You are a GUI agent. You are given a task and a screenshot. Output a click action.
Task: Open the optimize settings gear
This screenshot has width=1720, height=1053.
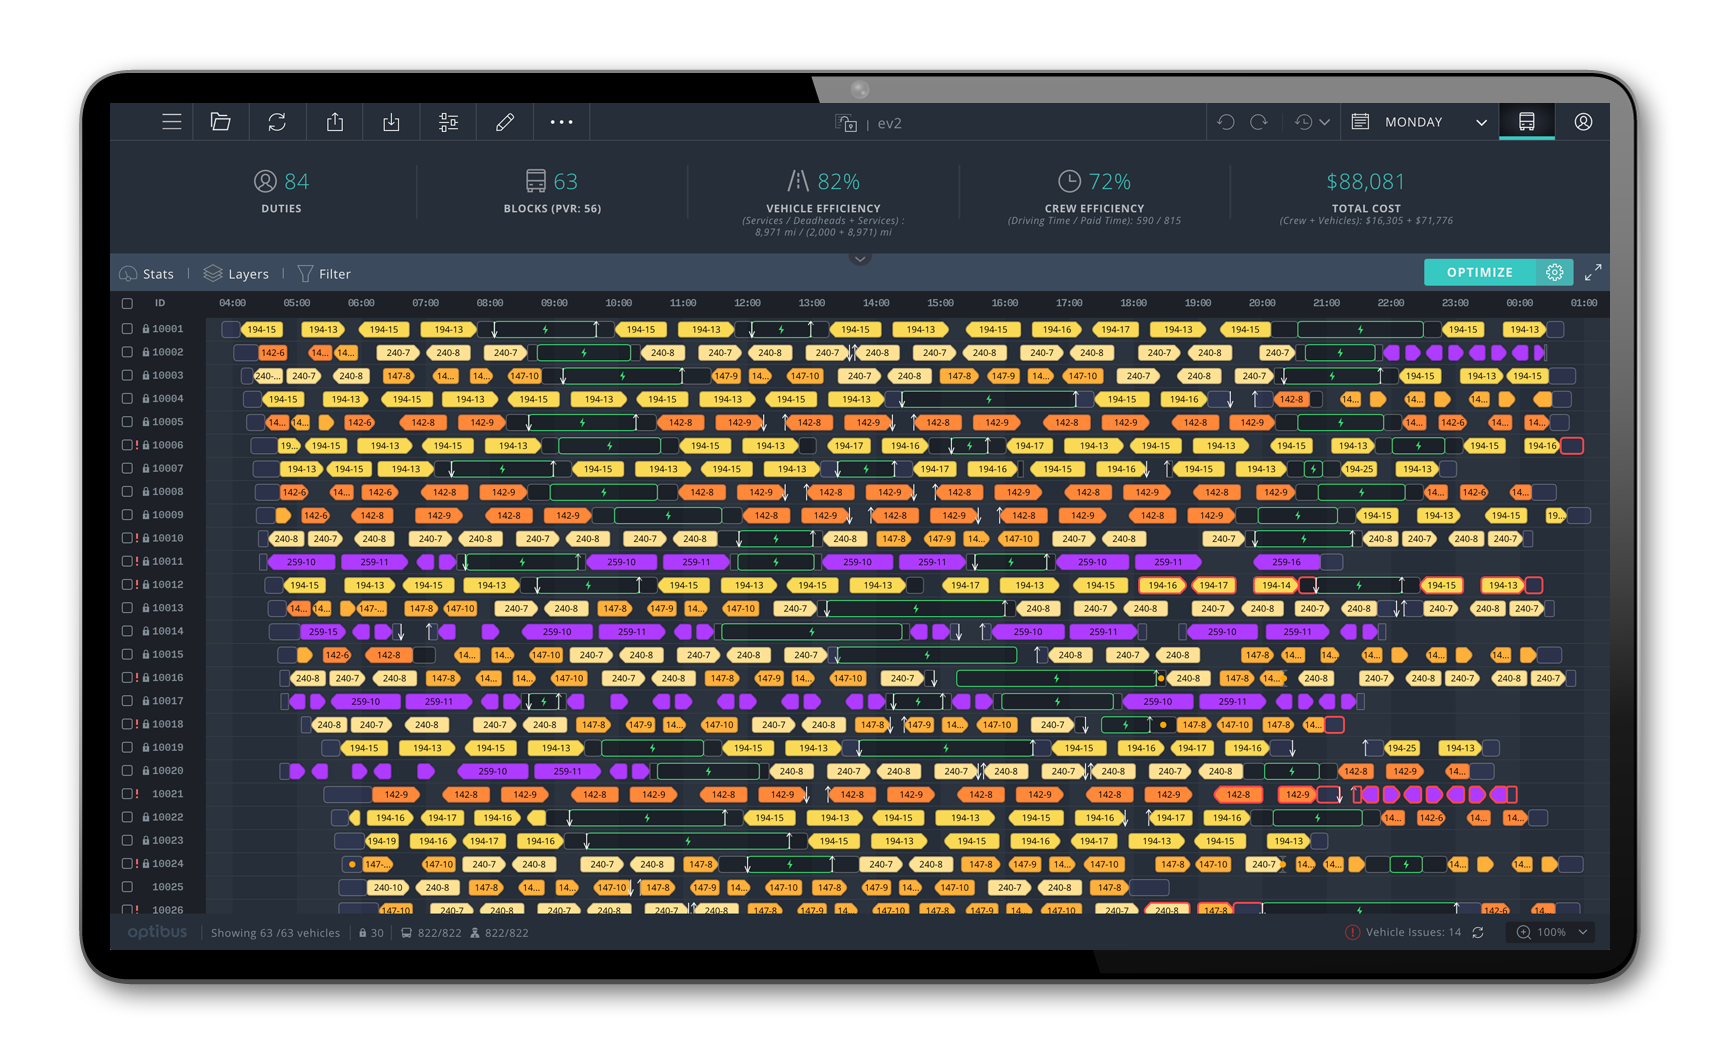click(x=1555, y=272)
